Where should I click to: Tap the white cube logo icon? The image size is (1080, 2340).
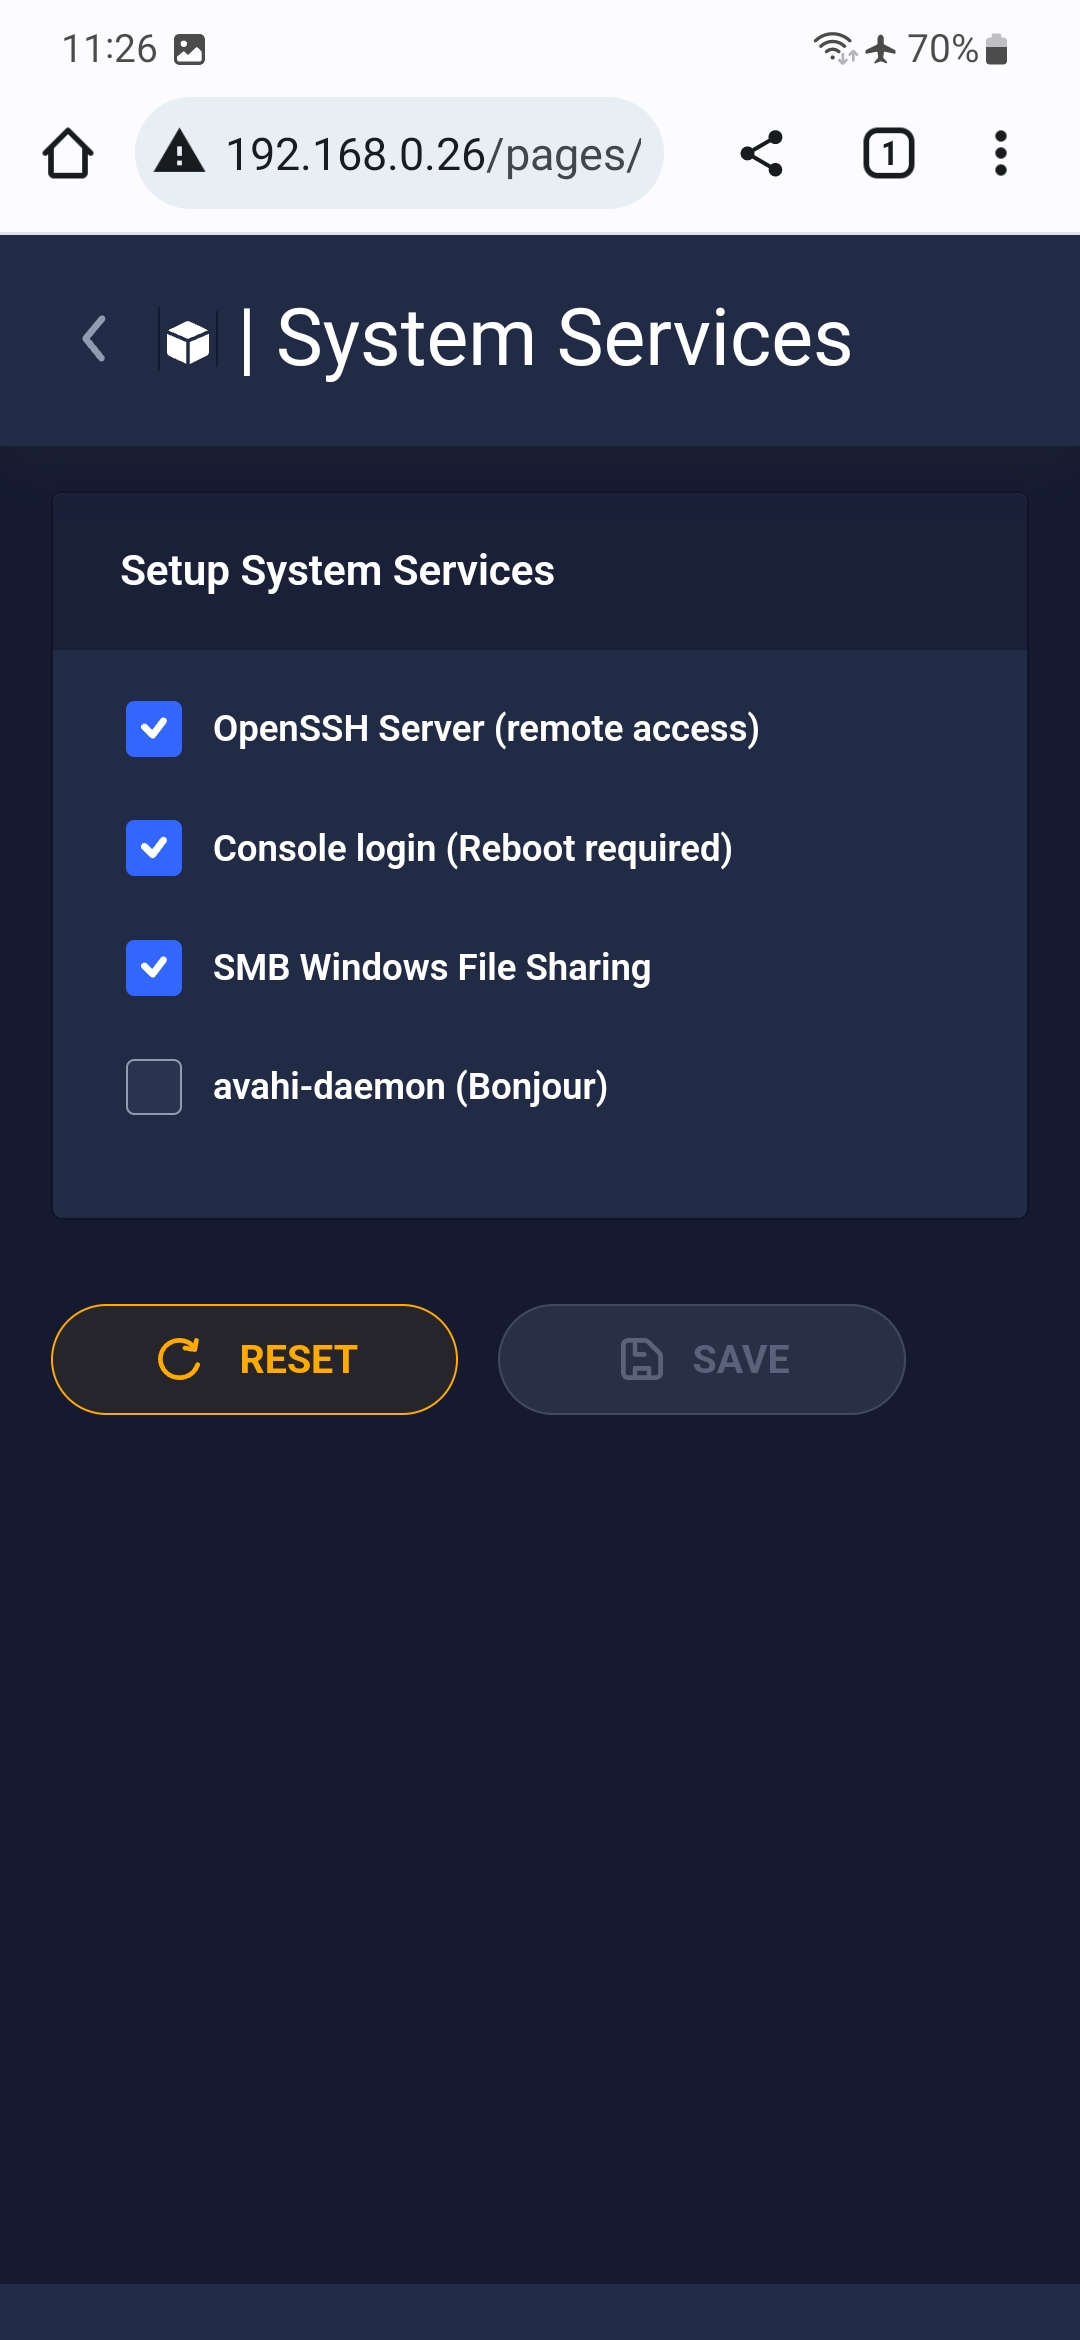[188, 342]
